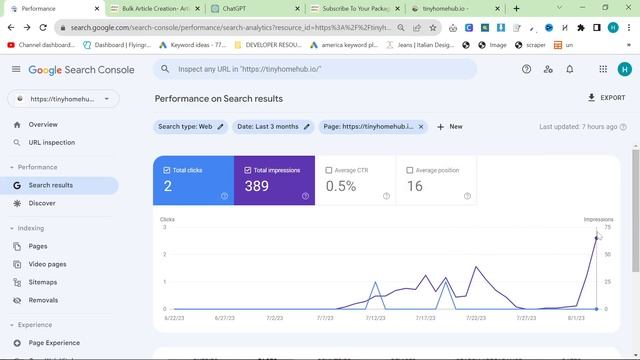This screenshot has height=360, width=640.
Task: Edit the Search type: Web filter pencil
Action: tap(220, 127)
